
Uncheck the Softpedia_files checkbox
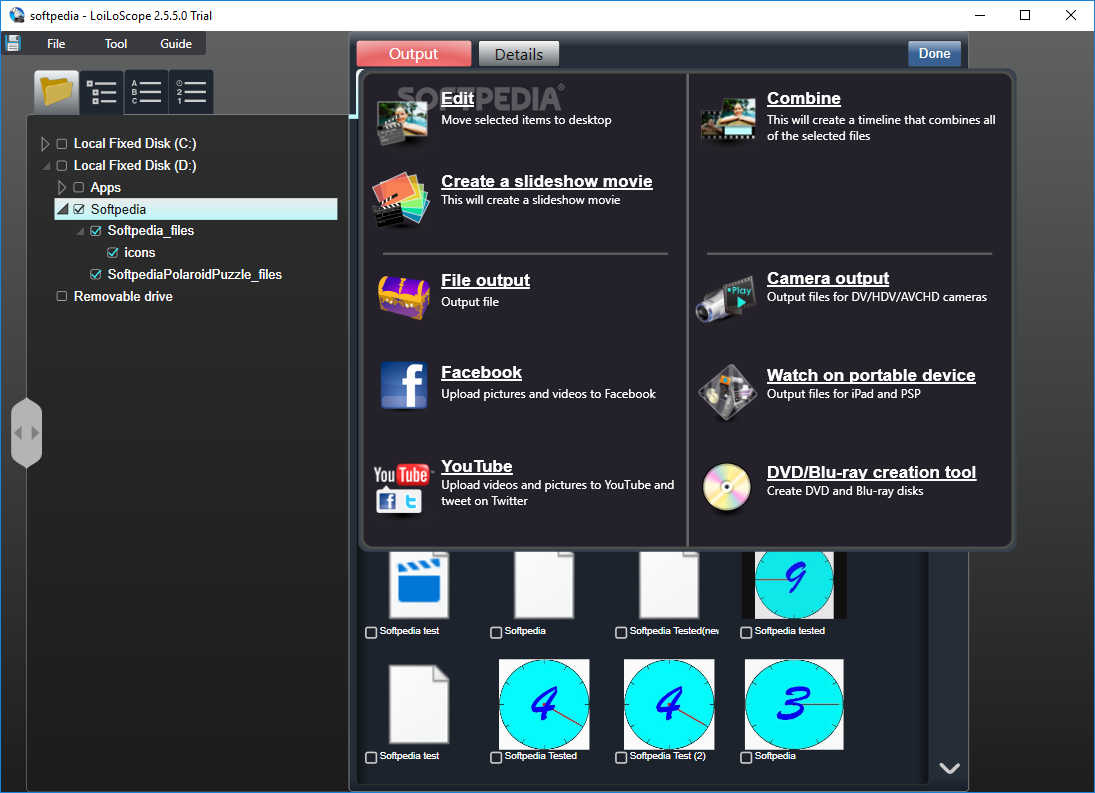pos(96,230)
